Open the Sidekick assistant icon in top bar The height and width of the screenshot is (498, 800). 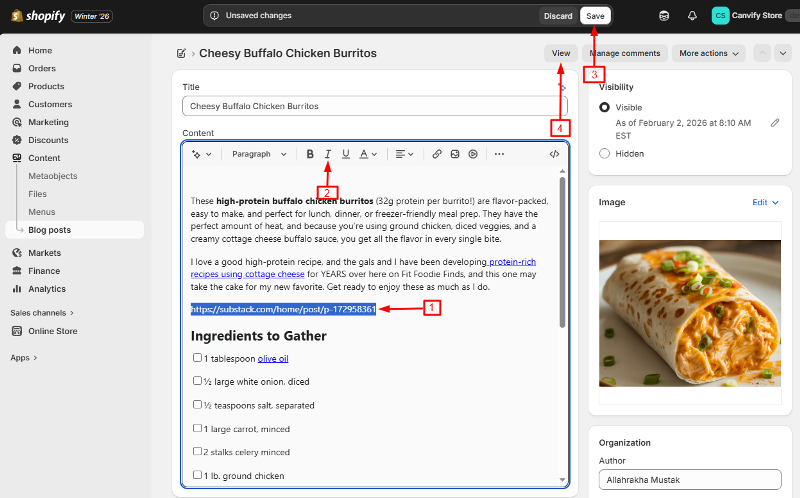point(664,16)
